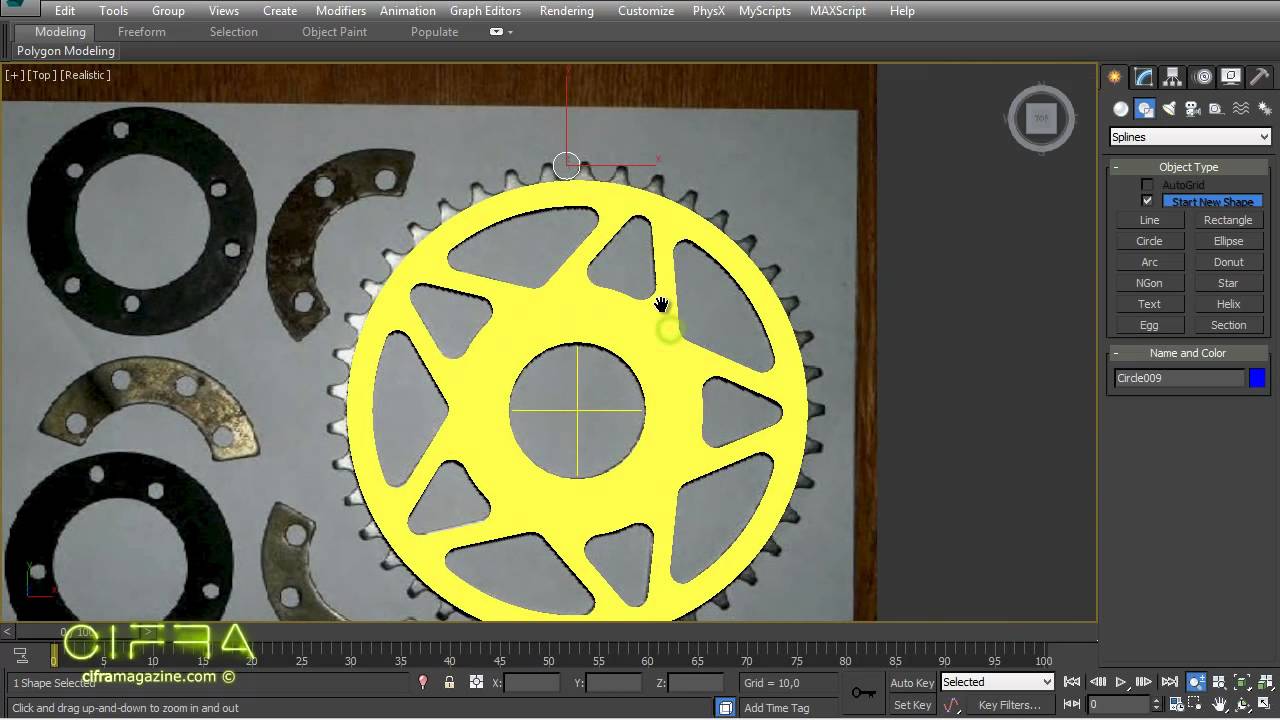The width and height of the screenshot is (1280, 720).
Task: Open the MAXScript menu
Action: [838, 11]
